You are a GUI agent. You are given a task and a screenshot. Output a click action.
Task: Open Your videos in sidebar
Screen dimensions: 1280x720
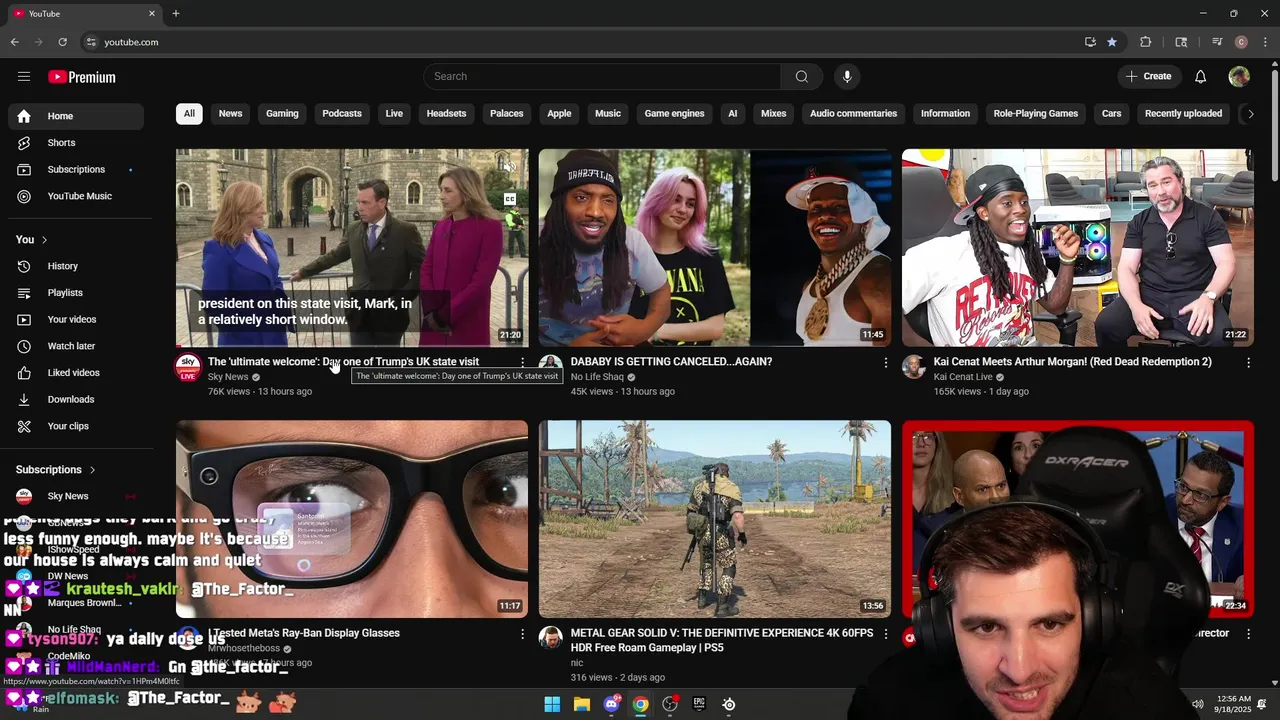pyautogui.click(x=76, y=320)
